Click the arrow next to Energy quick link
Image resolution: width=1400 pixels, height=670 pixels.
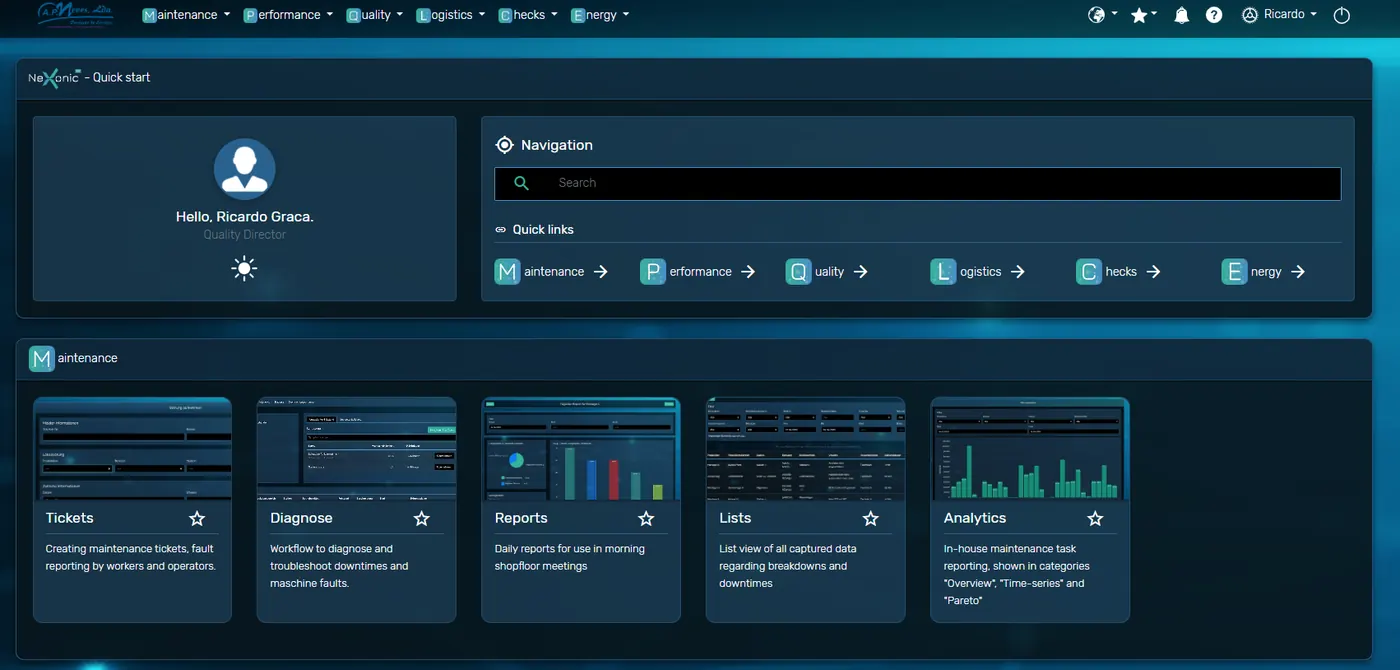(1298, 272)
